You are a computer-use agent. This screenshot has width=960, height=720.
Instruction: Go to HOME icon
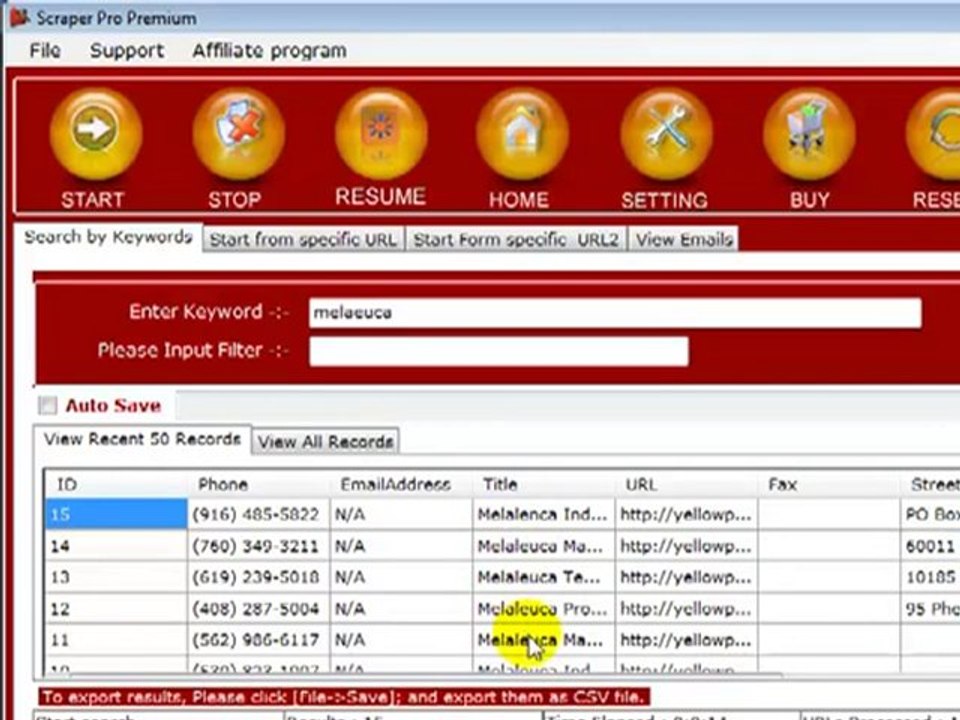pyautogui.click(x=522, y=133)
